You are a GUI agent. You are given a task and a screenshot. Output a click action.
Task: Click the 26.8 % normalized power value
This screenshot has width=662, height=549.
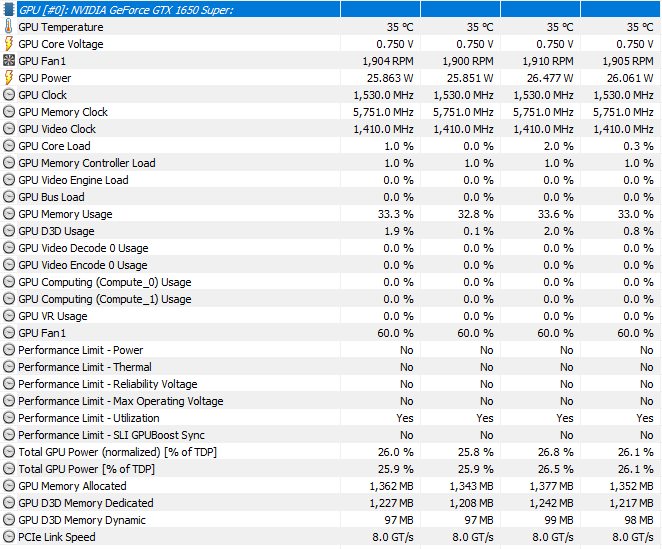555,452
